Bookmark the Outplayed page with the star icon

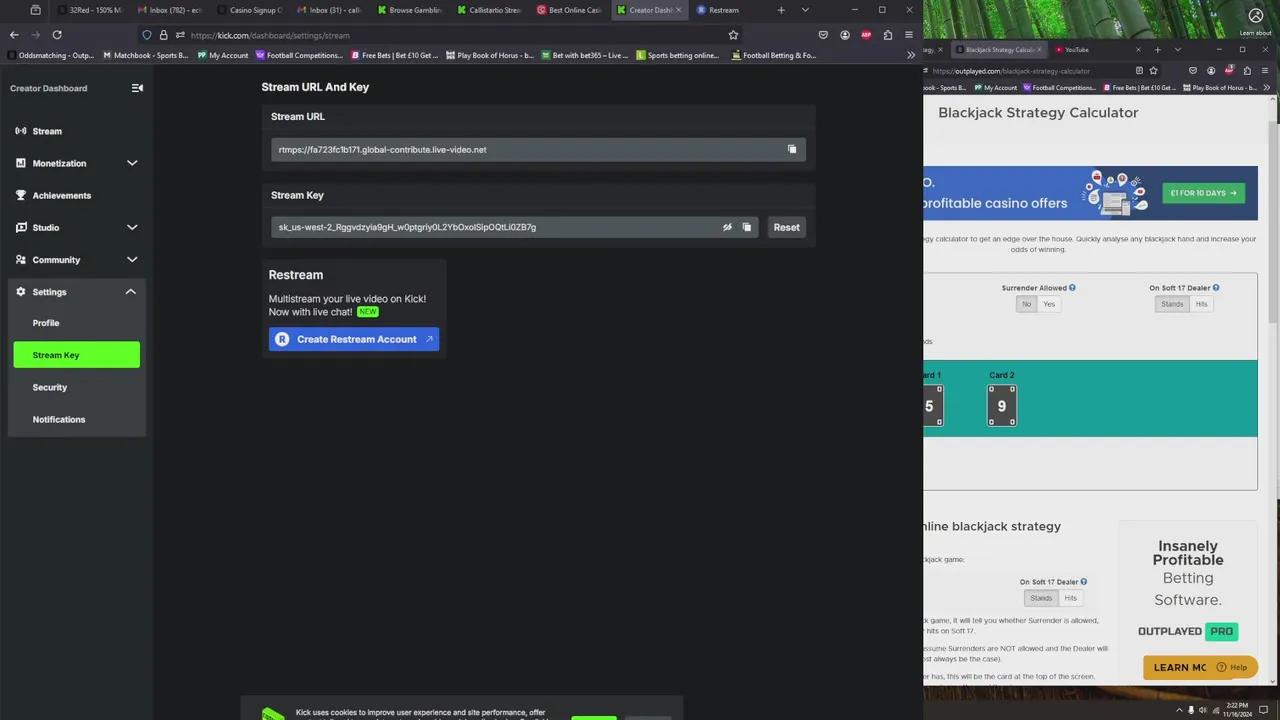(1154, 71)
